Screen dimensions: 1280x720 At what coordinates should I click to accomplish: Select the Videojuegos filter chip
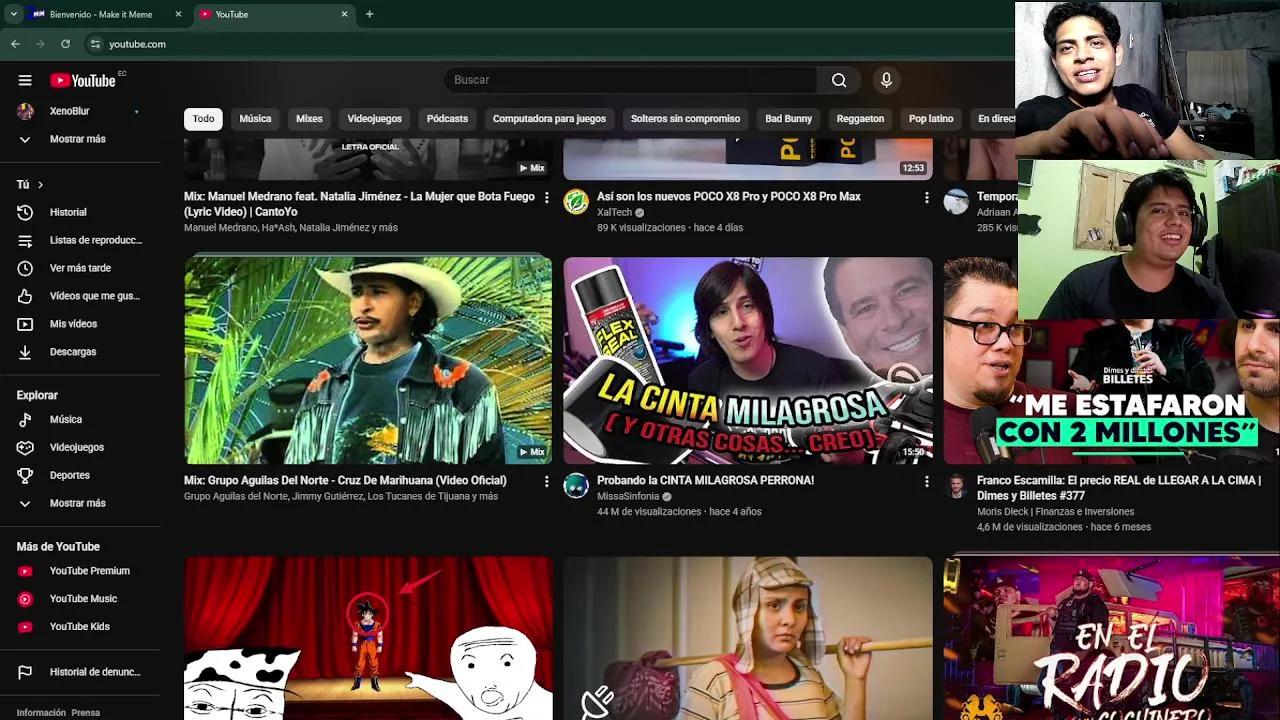(374, 119)
